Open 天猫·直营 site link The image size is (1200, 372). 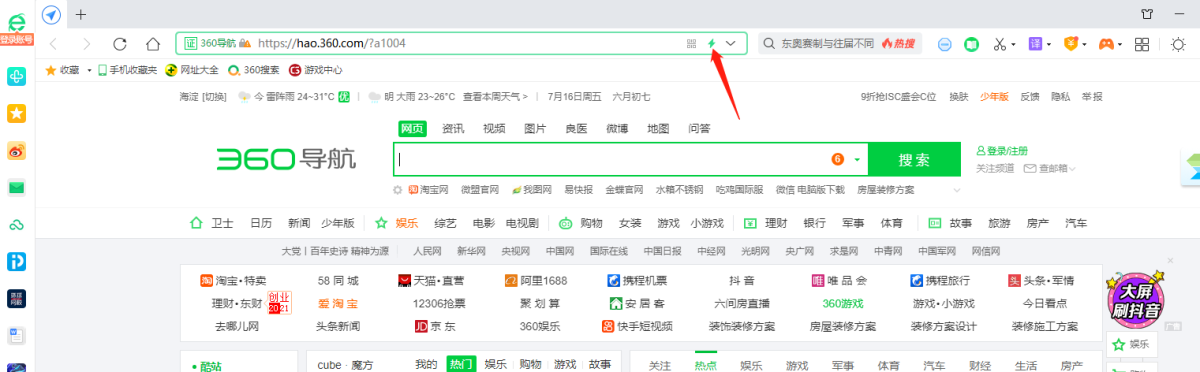coord(432,280)
